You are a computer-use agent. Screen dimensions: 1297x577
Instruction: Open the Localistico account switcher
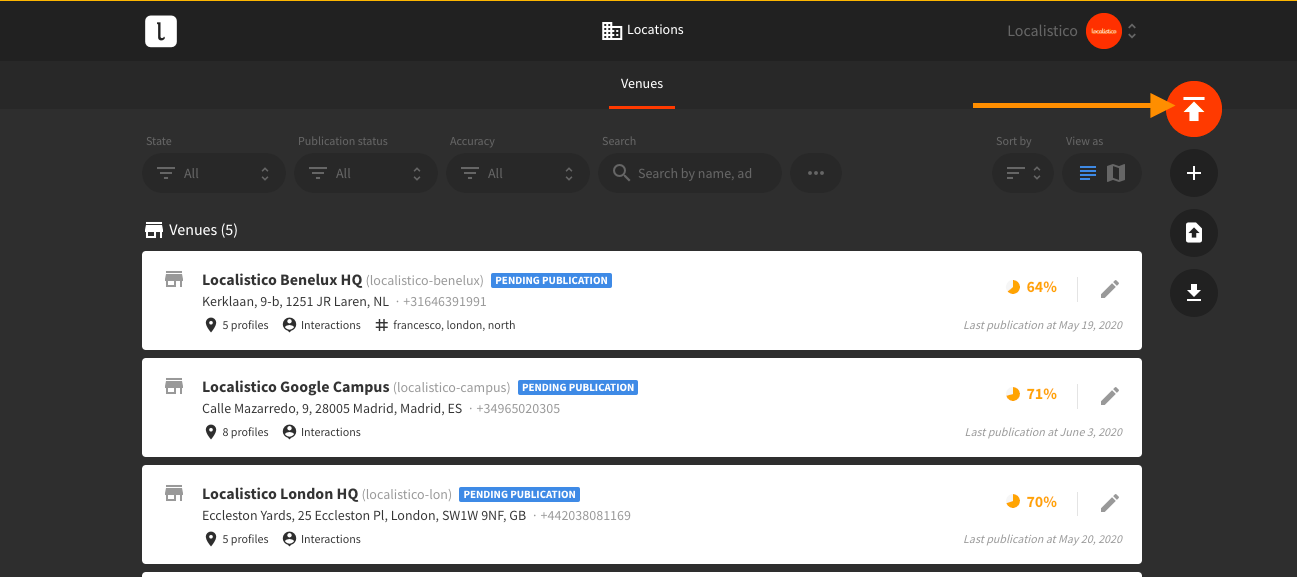pos(1072,31)
